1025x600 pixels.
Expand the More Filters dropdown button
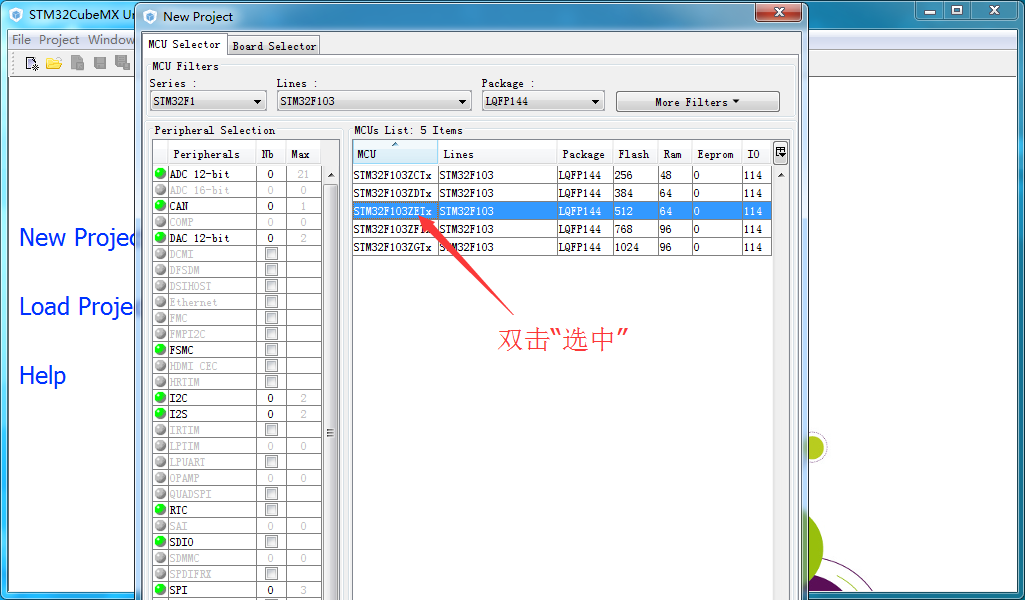[697, 102]
